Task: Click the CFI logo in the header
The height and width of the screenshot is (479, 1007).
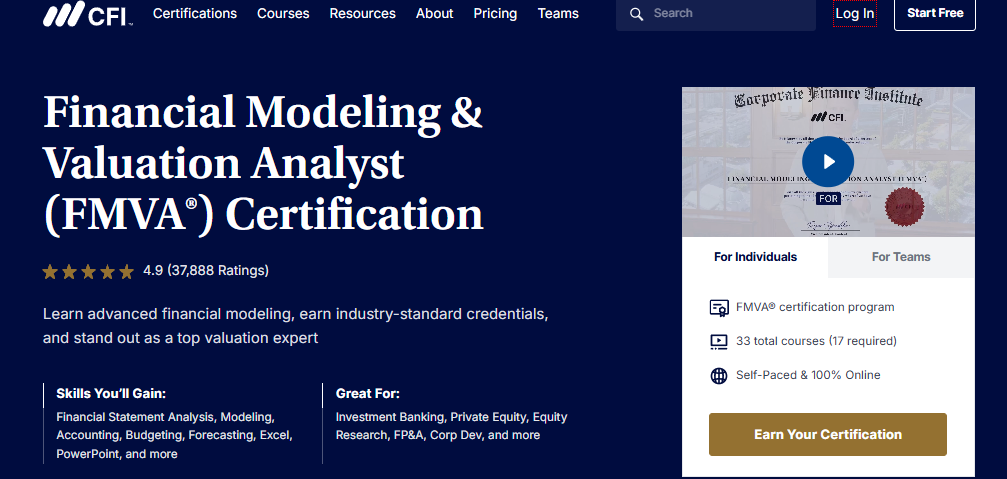Action: (87, 14)
